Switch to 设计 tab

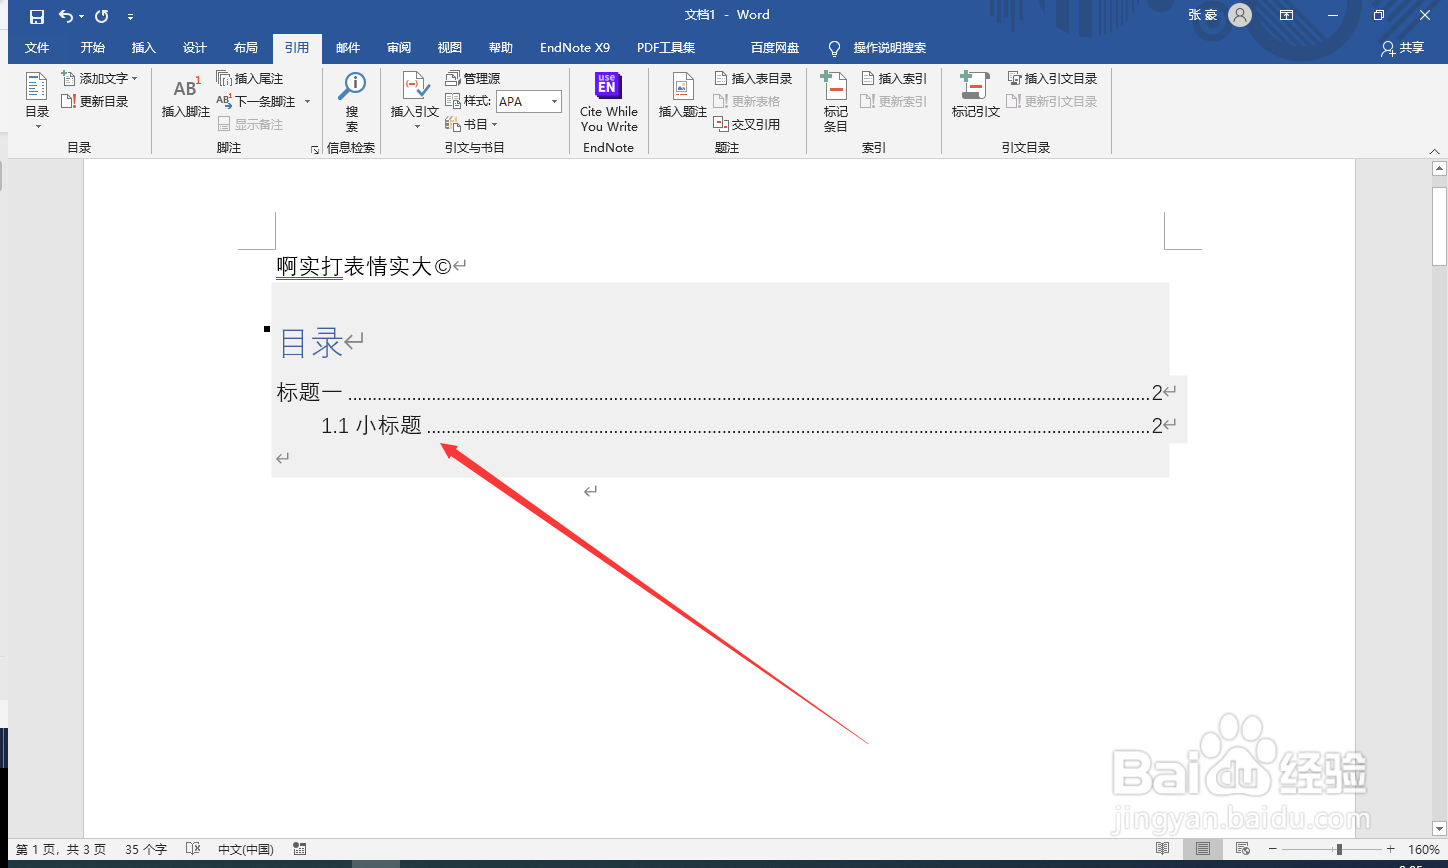195,48
